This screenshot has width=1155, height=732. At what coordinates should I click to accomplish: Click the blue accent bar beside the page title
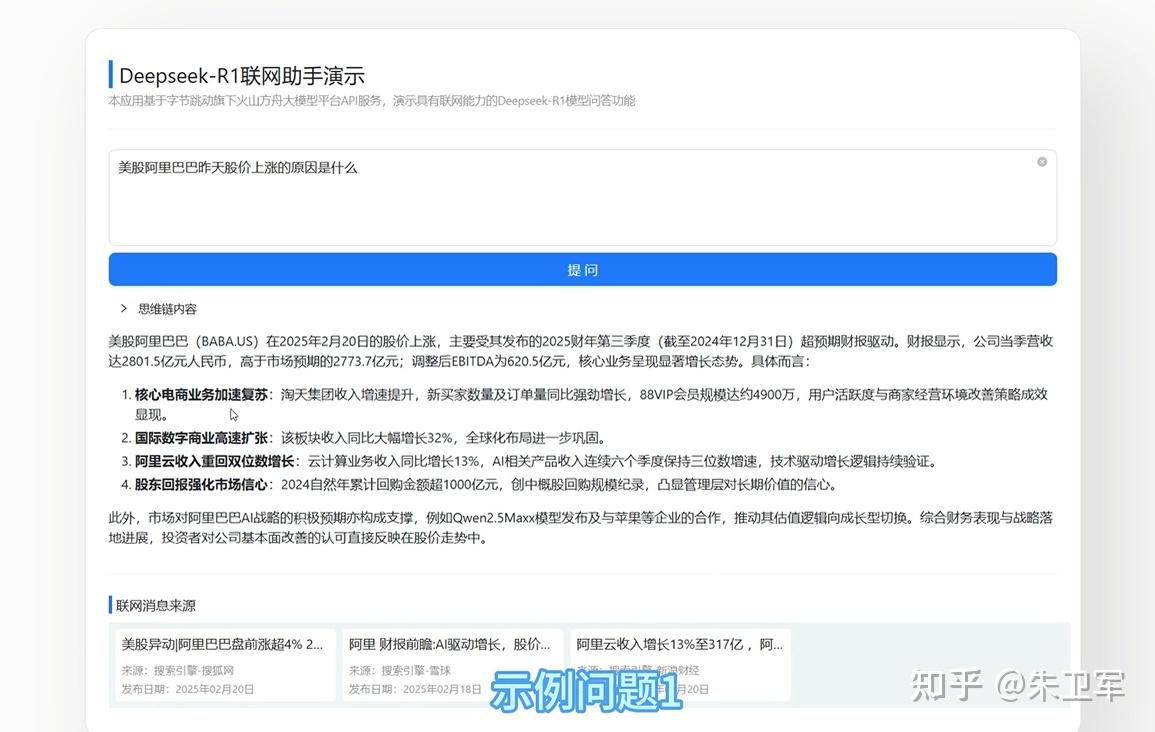pos(110,74)
